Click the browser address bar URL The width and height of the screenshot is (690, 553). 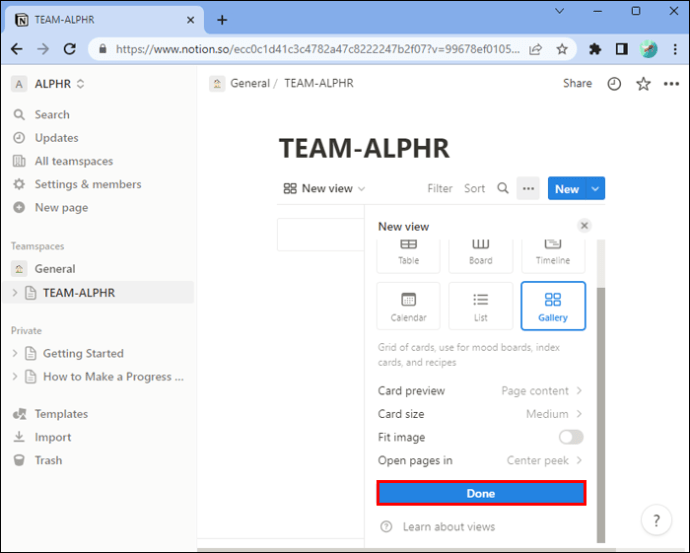[x=317, y=49]
